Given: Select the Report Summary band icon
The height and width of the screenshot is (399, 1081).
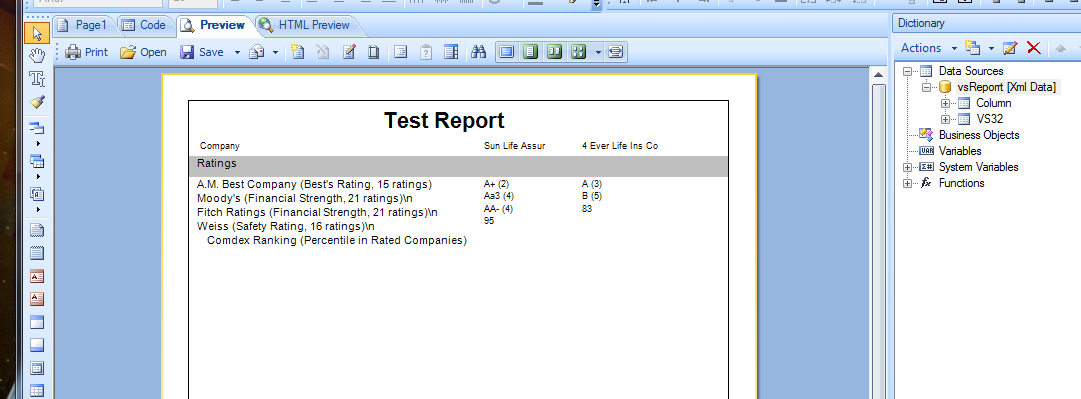Looking at the screenshot, I should click(37, 253).
